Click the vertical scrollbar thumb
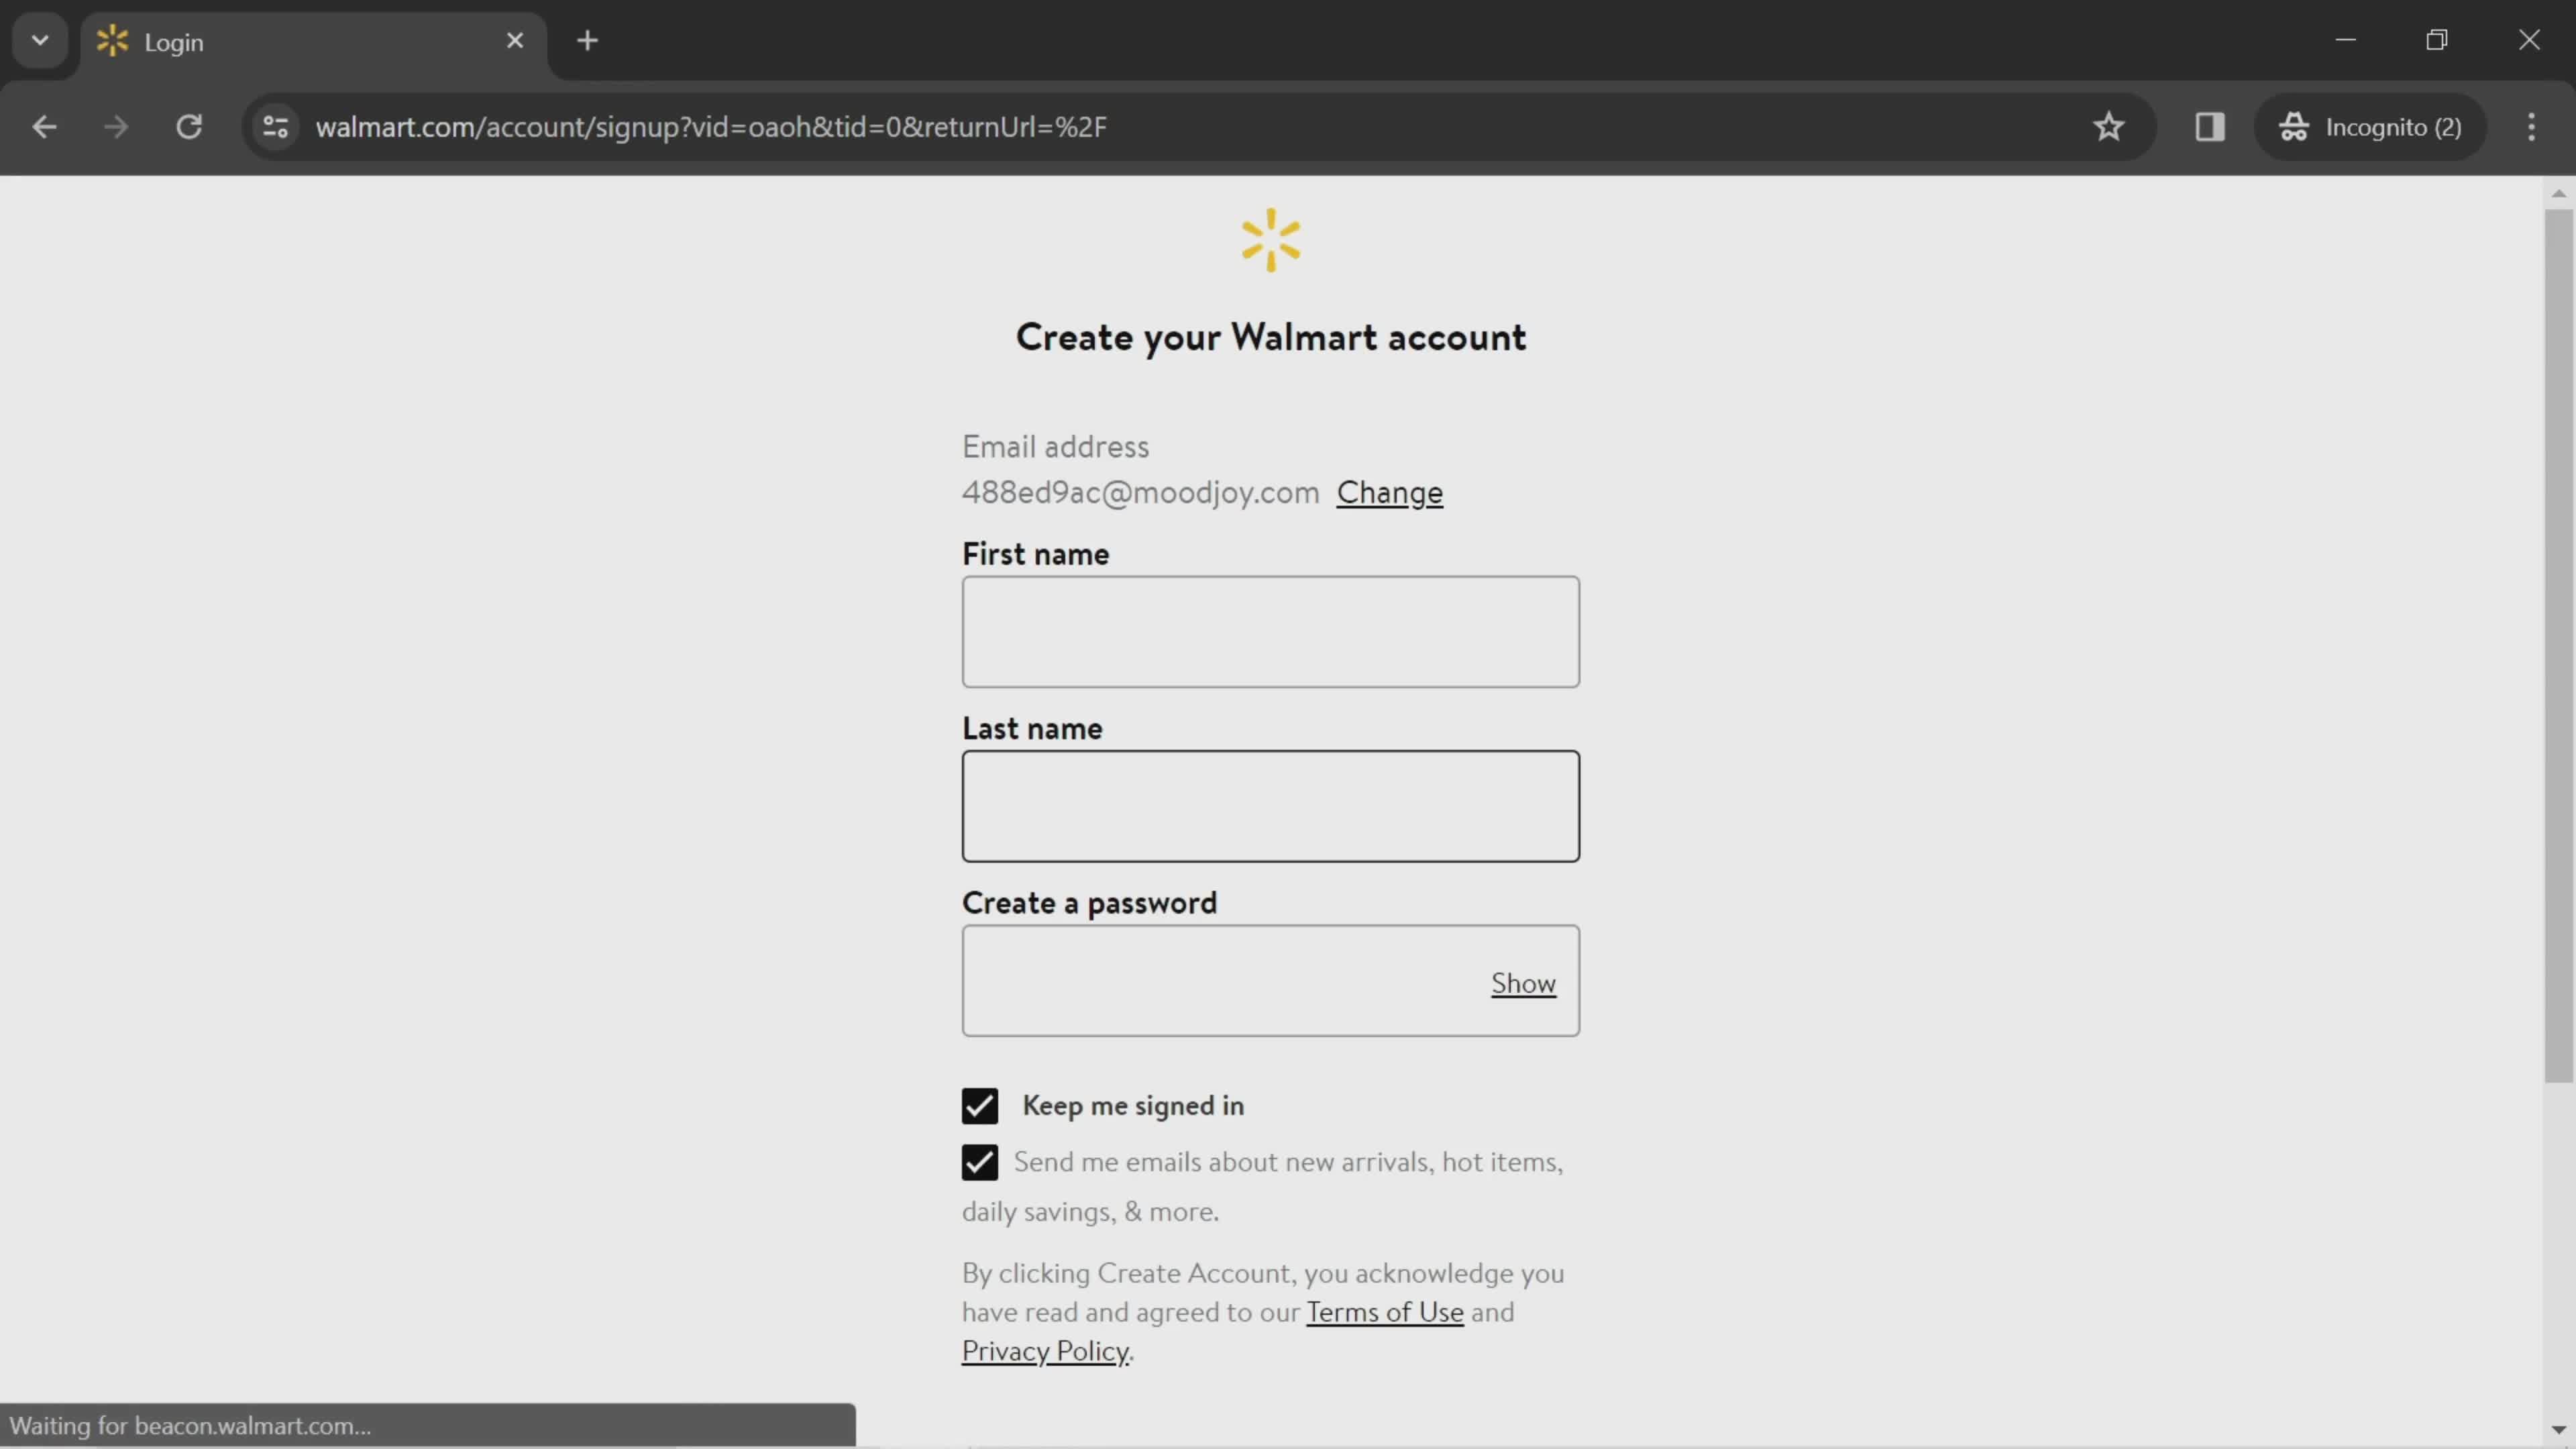Viewport: 2576px width, 1449px height. pos(2558,645)
